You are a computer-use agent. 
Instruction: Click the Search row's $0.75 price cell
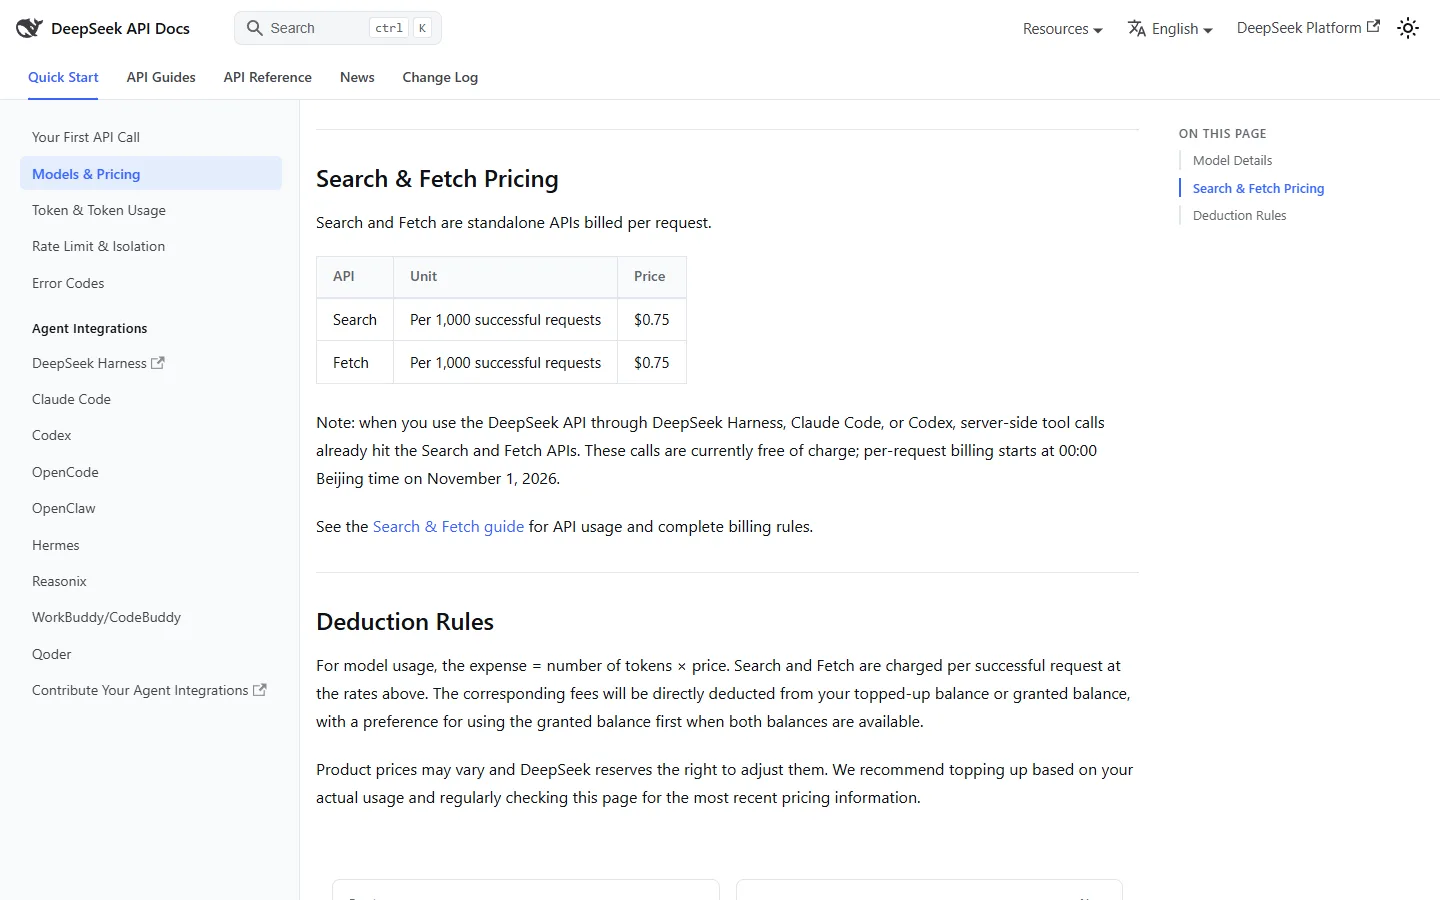652,320
